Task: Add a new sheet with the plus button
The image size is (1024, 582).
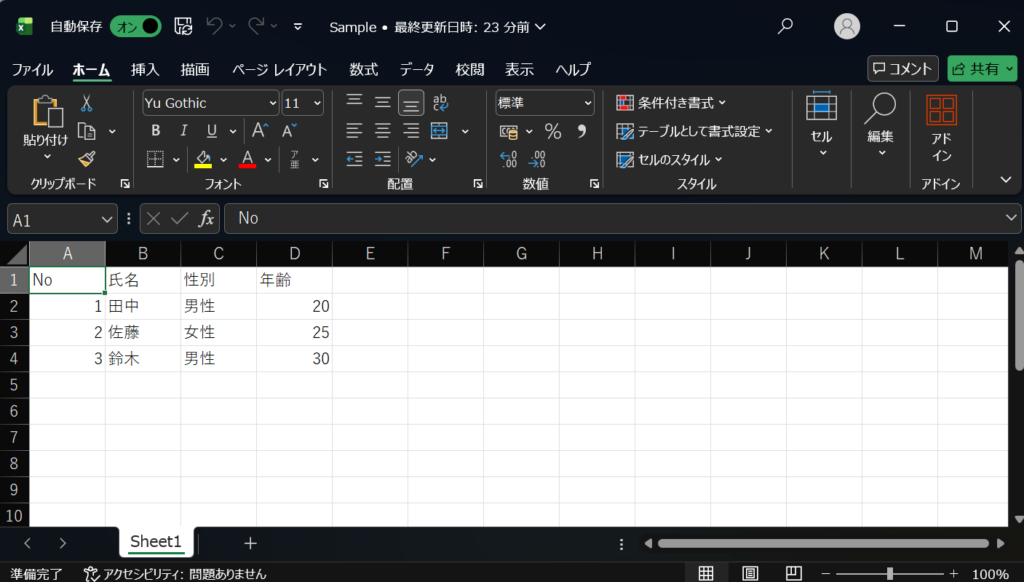Action: (250, 543)
